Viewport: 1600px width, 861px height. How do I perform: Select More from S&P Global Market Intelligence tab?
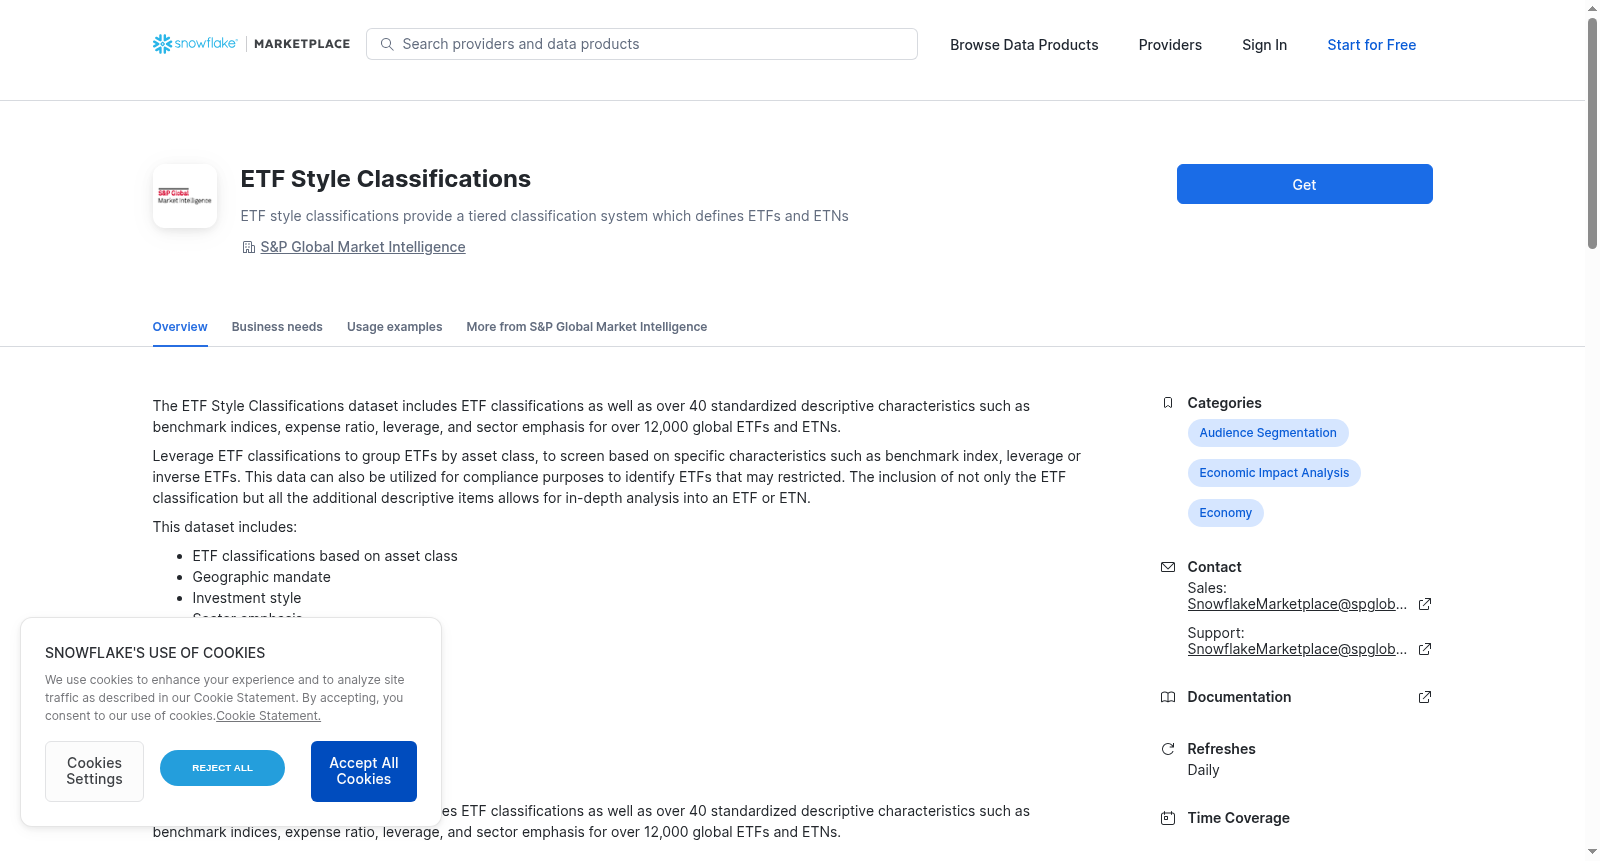pyautogui.click(x=586, y=327)
